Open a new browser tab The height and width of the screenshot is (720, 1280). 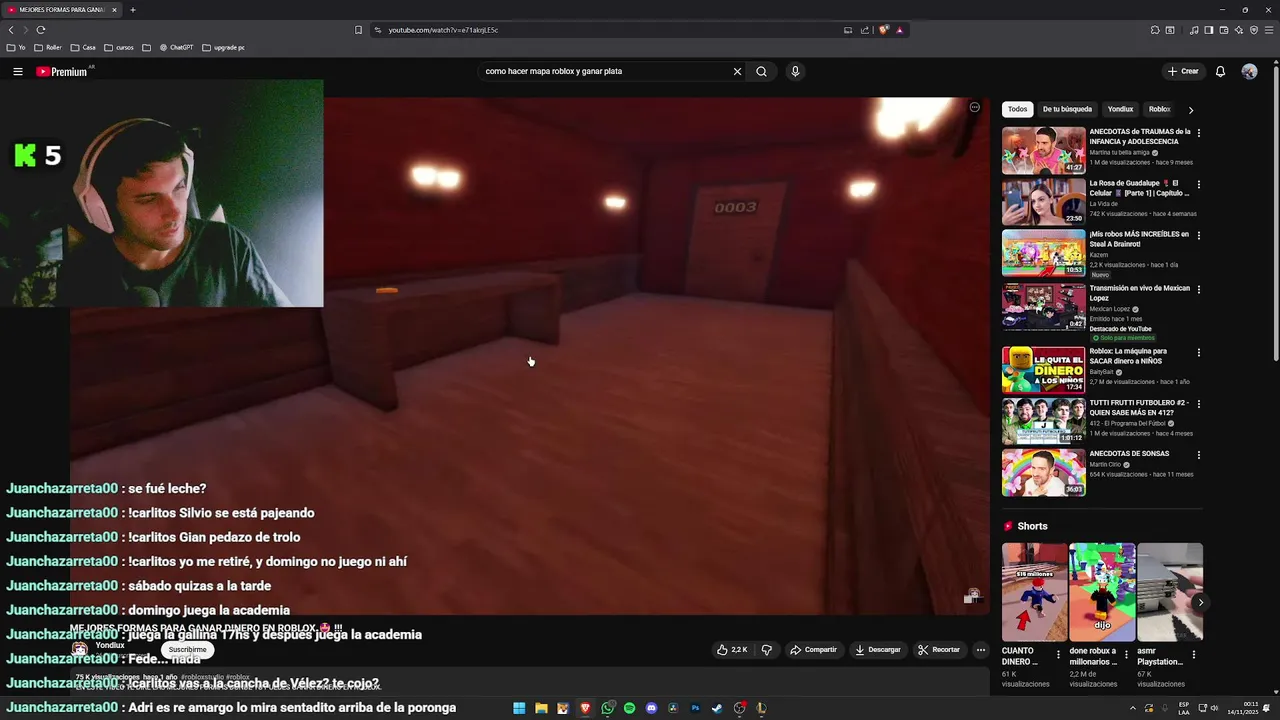point(132,10)
